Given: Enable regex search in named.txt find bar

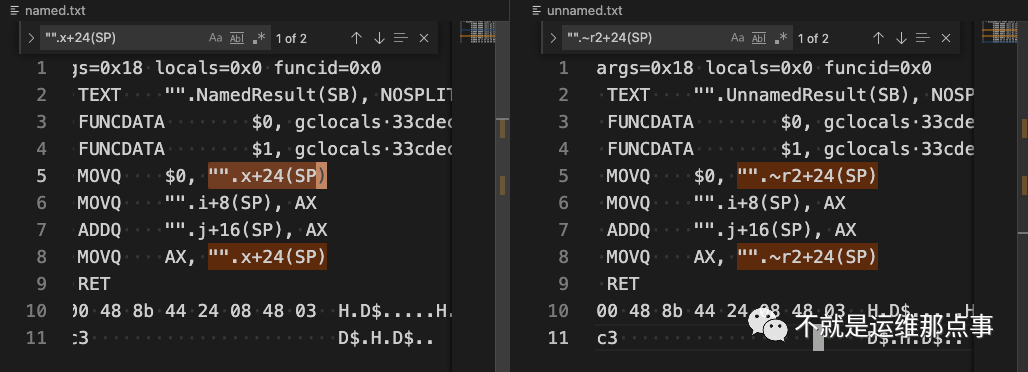Looking at the screenshot, I should pyautogui.click(x=258, y=38).
